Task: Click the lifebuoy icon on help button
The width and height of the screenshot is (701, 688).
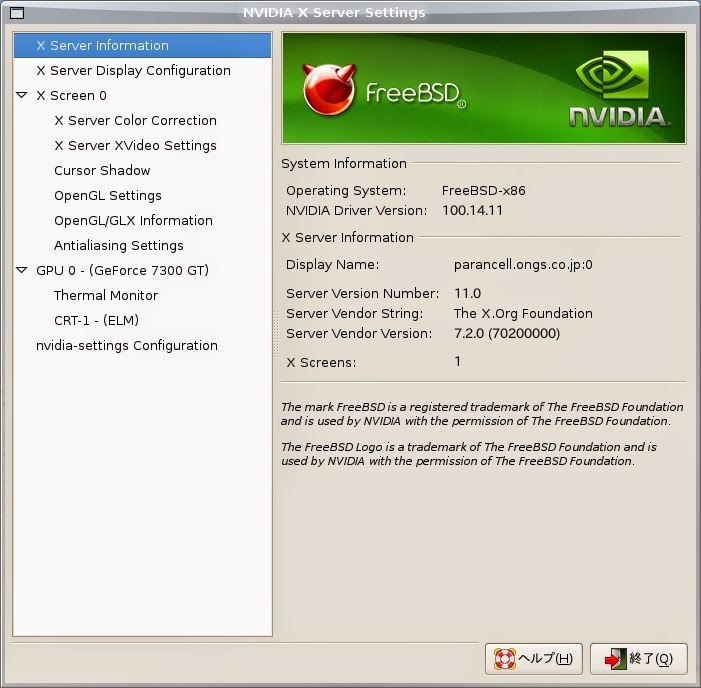Action: 505,659
